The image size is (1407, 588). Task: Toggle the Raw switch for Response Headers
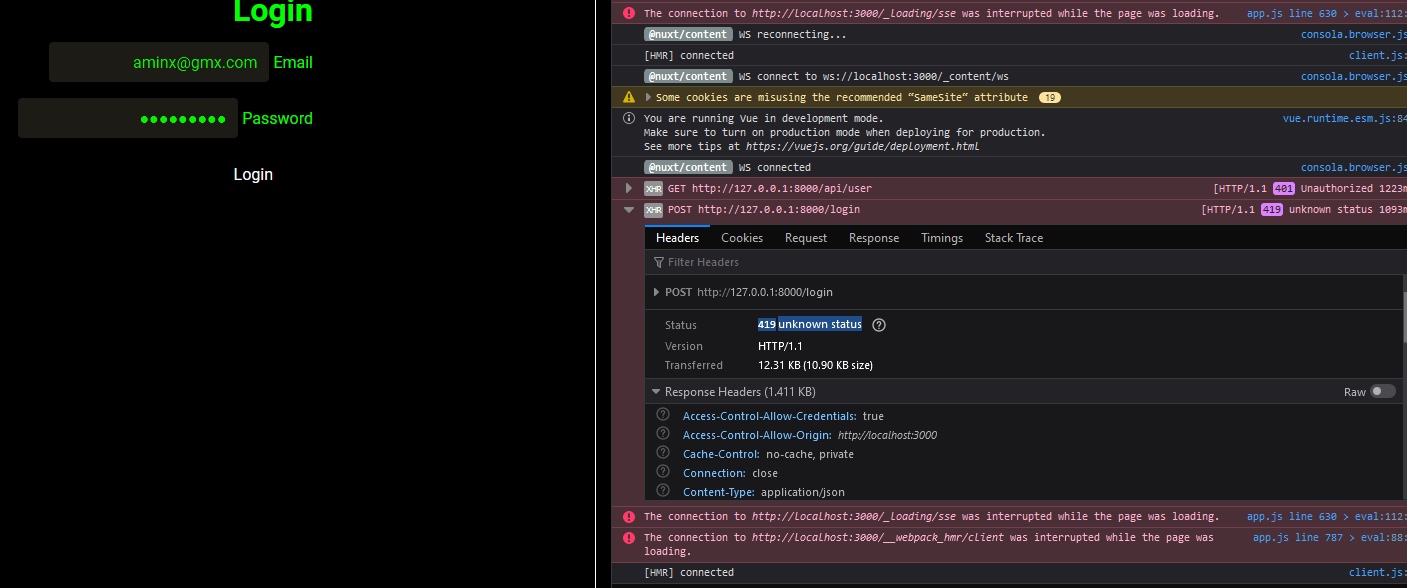coord(1383,391)
